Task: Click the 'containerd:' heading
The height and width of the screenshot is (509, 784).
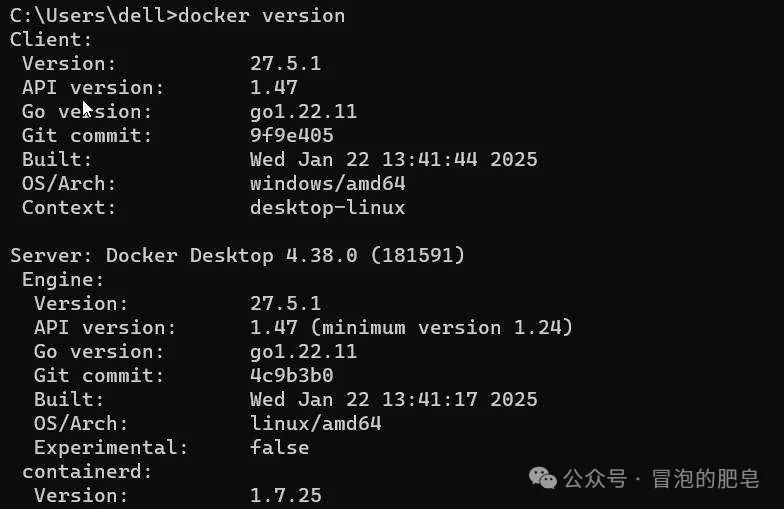Action: coord(87,471)
